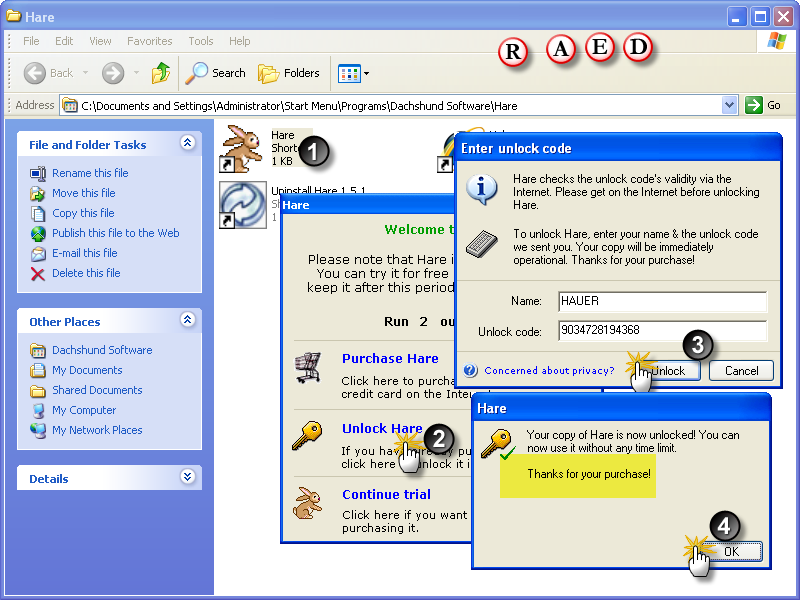The width and height of the screenshot is (800, 600).
Task: Open the File menu
Action: click(x=31, y=41)
